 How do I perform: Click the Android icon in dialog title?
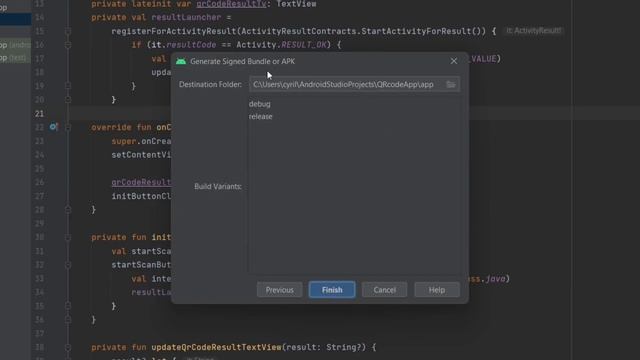click(x=181, y=61)
